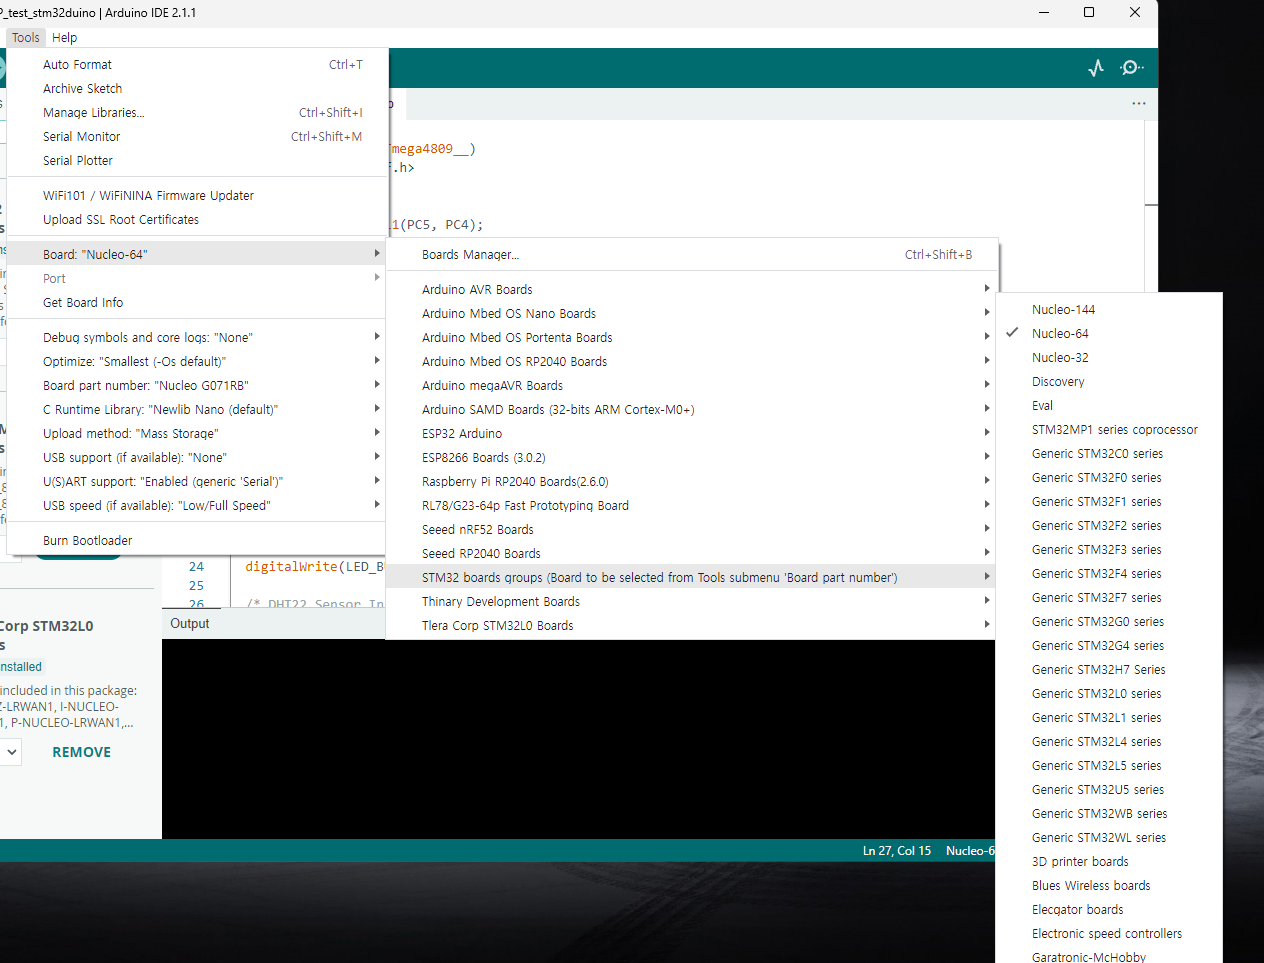Click the Output panel tab

(190, 624)
